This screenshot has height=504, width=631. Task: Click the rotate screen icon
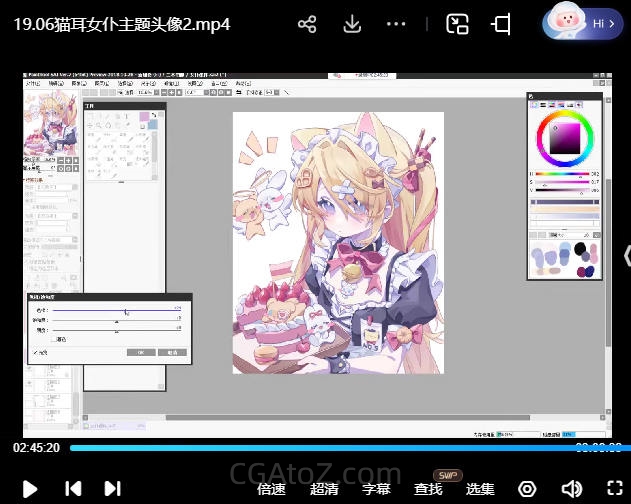tap(501, 24)
